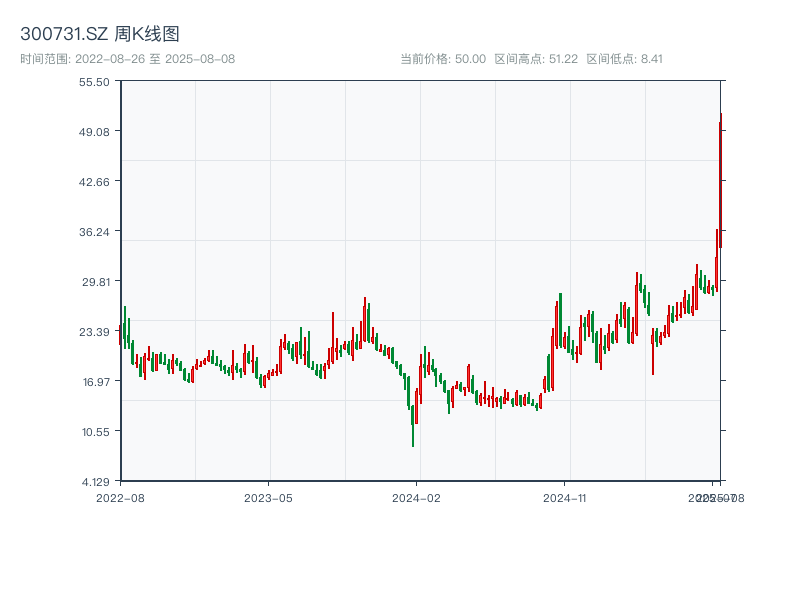This screenshot has height=600, width=800.
Task: Click the x-axis label 2023-05
Action: point(268,498)
